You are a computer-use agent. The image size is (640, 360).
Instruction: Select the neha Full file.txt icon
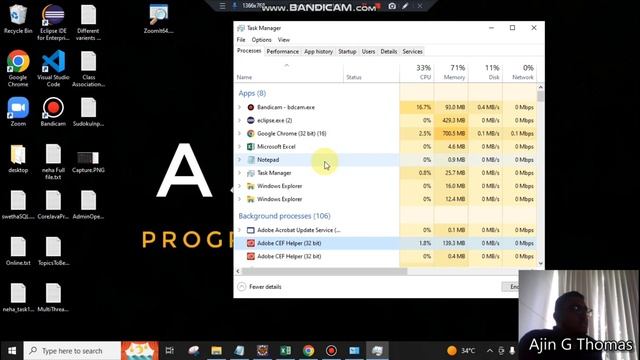[x=53, y=162]
